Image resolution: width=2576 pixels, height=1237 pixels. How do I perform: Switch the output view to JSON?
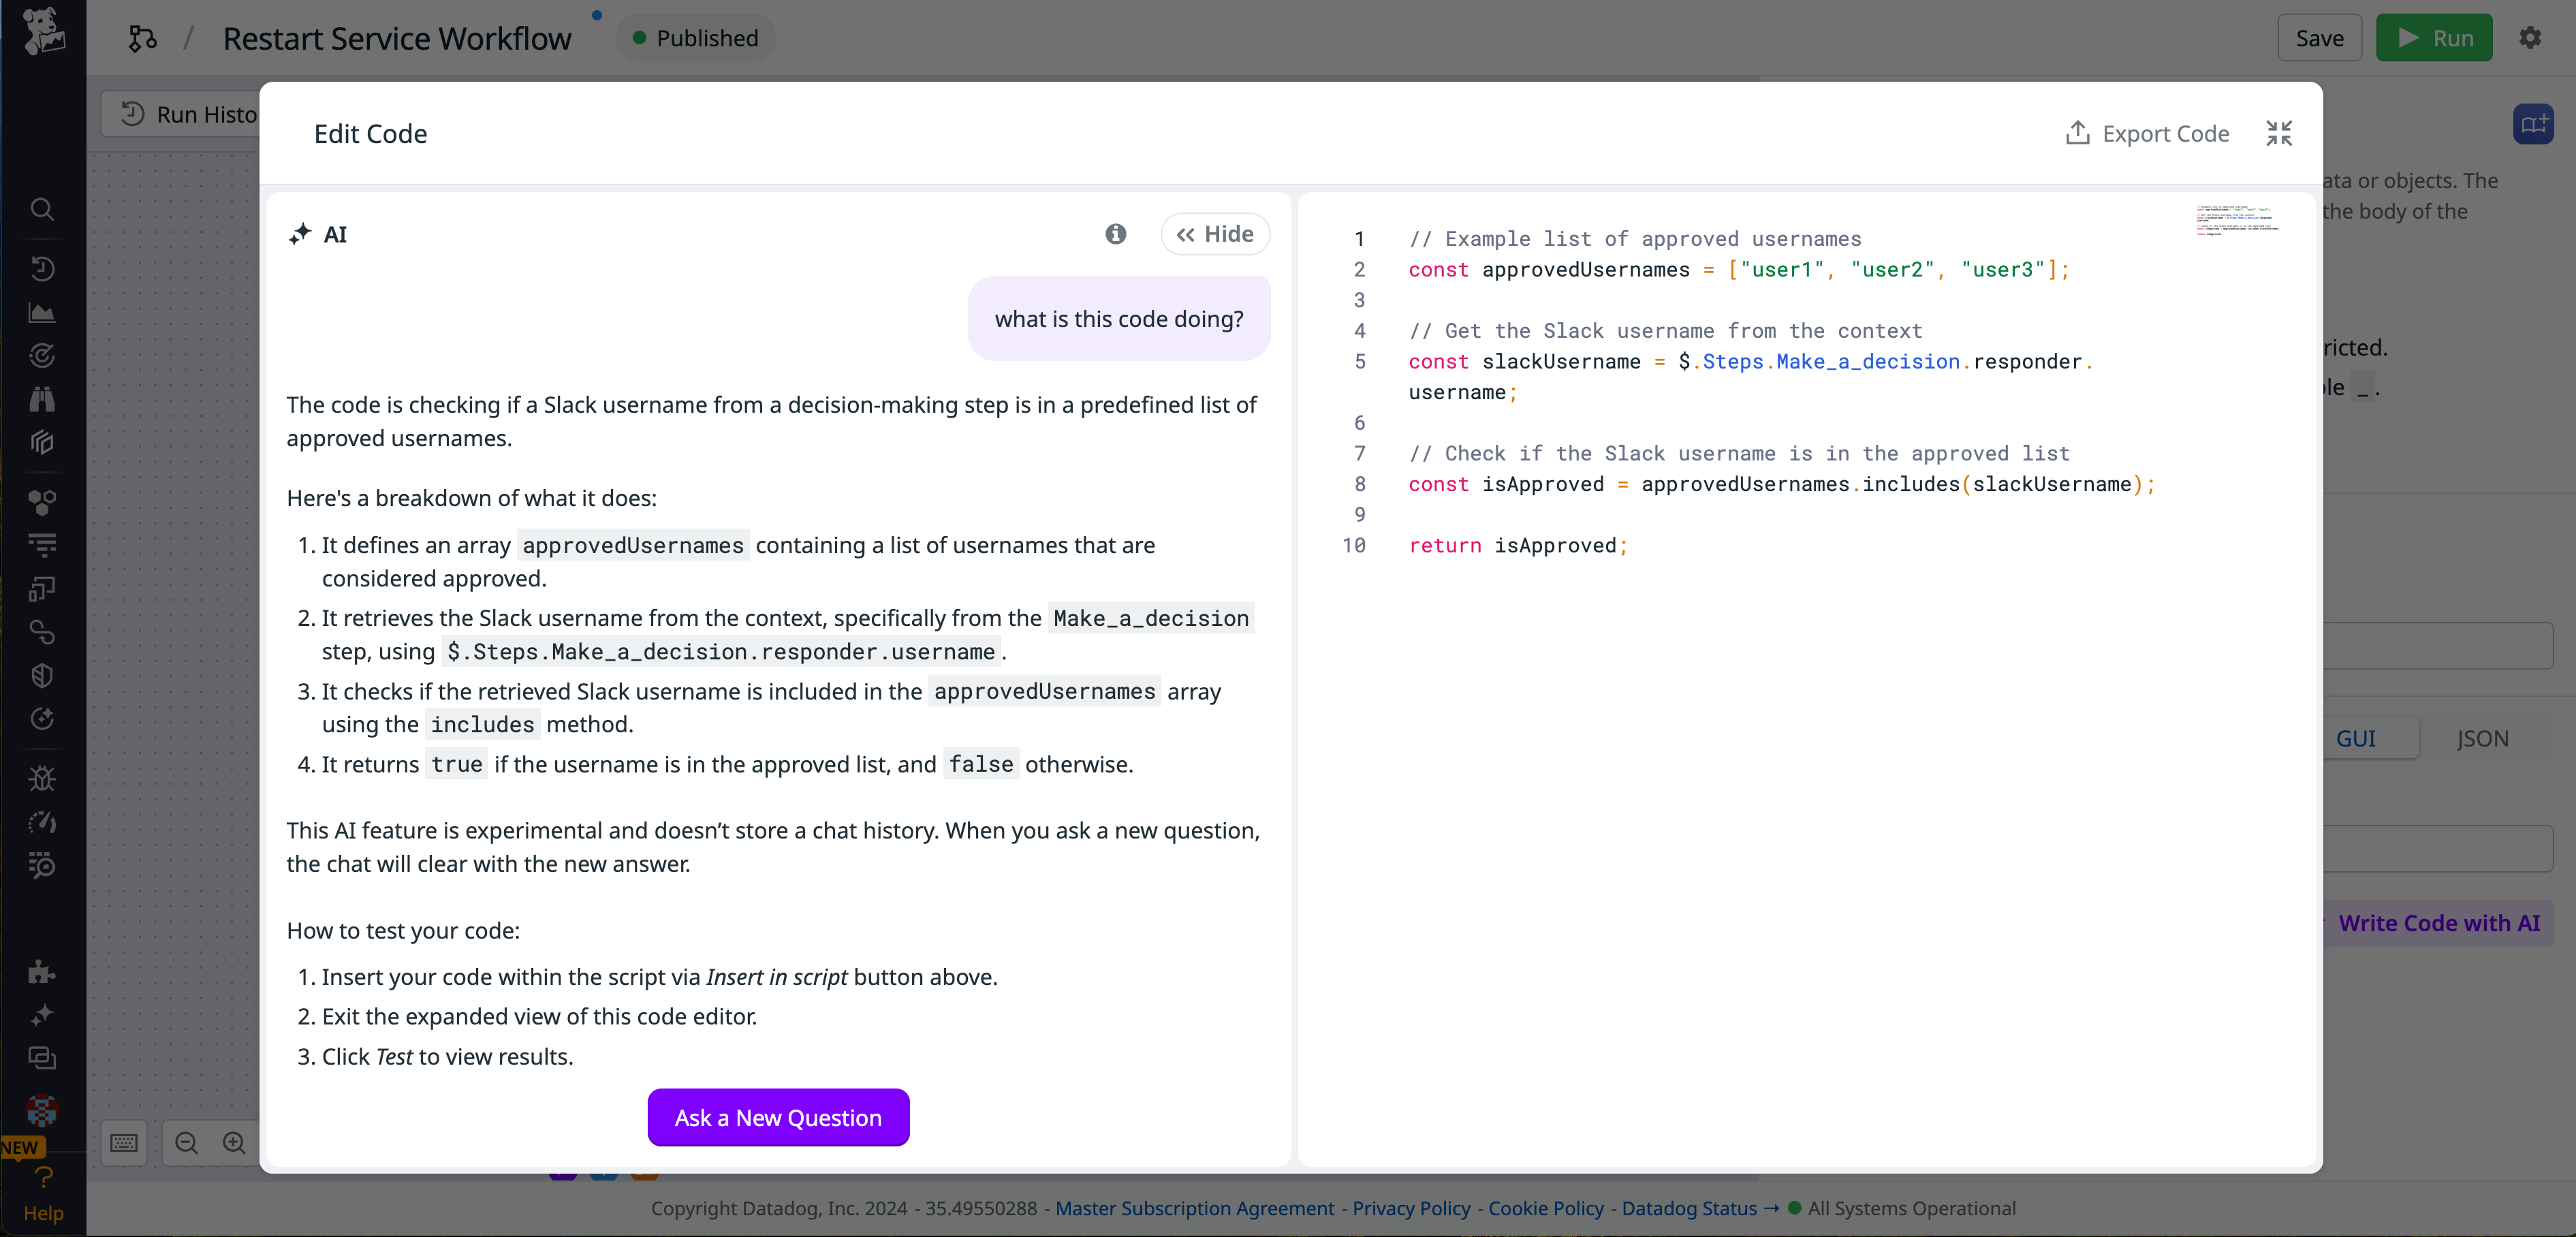[x=2484, y=738]
